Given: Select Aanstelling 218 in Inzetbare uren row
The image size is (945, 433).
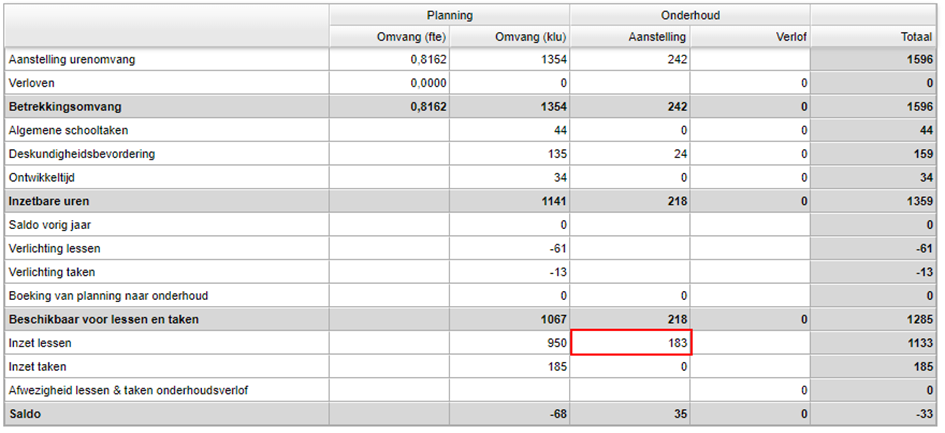Looking at the screenshot, I should (677, 201).
